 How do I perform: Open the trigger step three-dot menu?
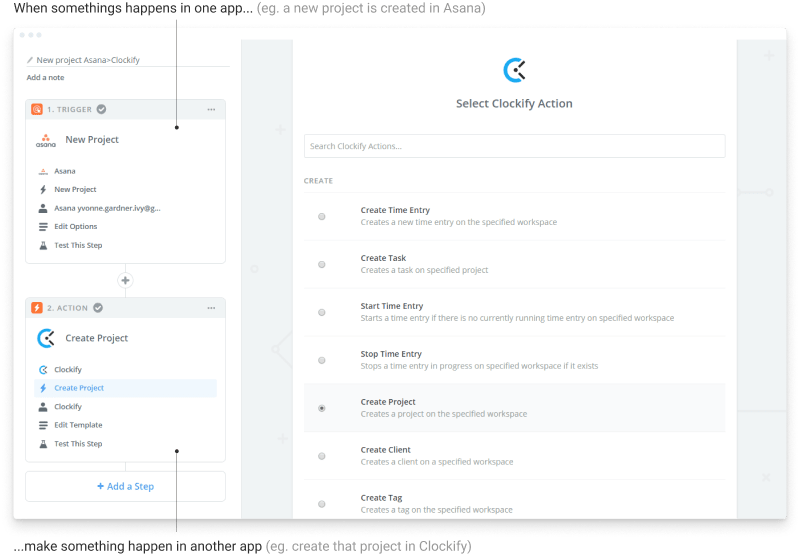coord(211,110)
